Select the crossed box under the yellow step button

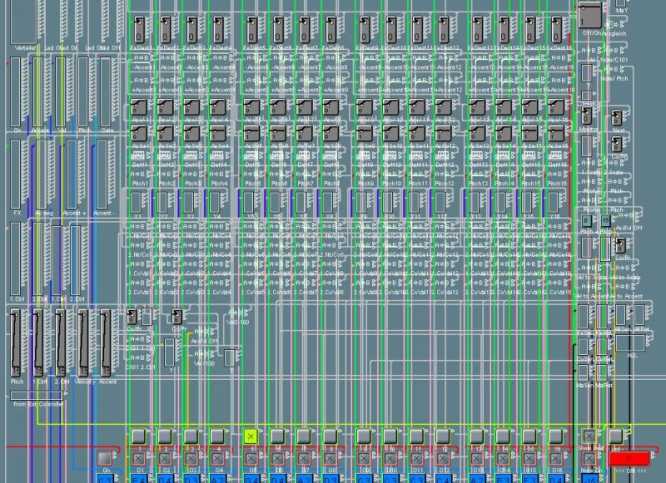click(251, 459)
